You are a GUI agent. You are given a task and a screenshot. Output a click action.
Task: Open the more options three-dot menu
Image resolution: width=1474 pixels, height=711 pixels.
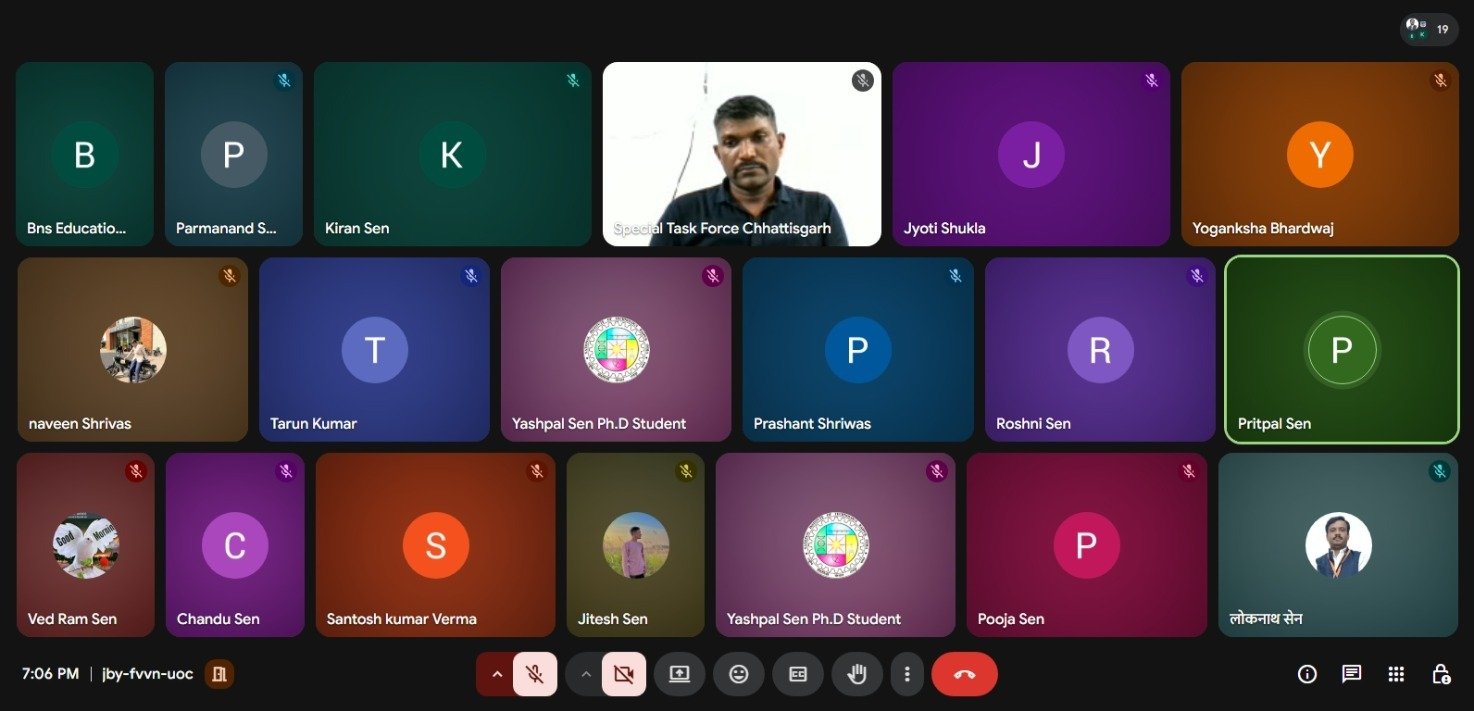pyautogui.click(x=907, y=674)
